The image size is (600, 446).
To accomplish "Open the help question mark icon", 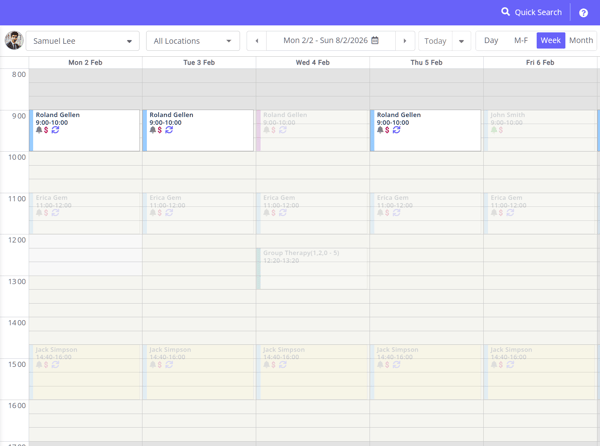I will coord(584,13).
